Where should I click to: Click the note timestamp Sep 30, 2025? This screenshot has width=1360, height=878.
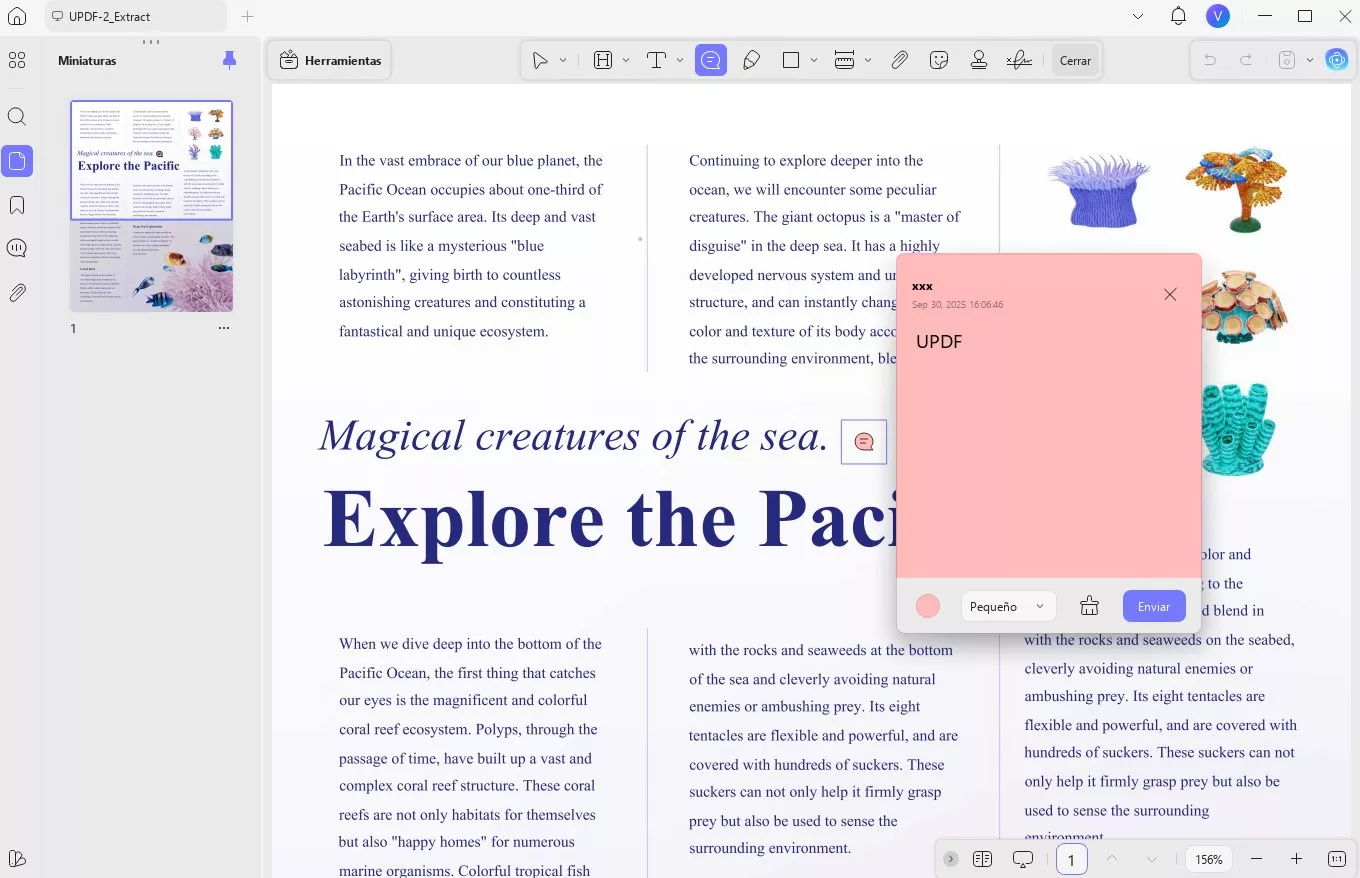point(957,304)
